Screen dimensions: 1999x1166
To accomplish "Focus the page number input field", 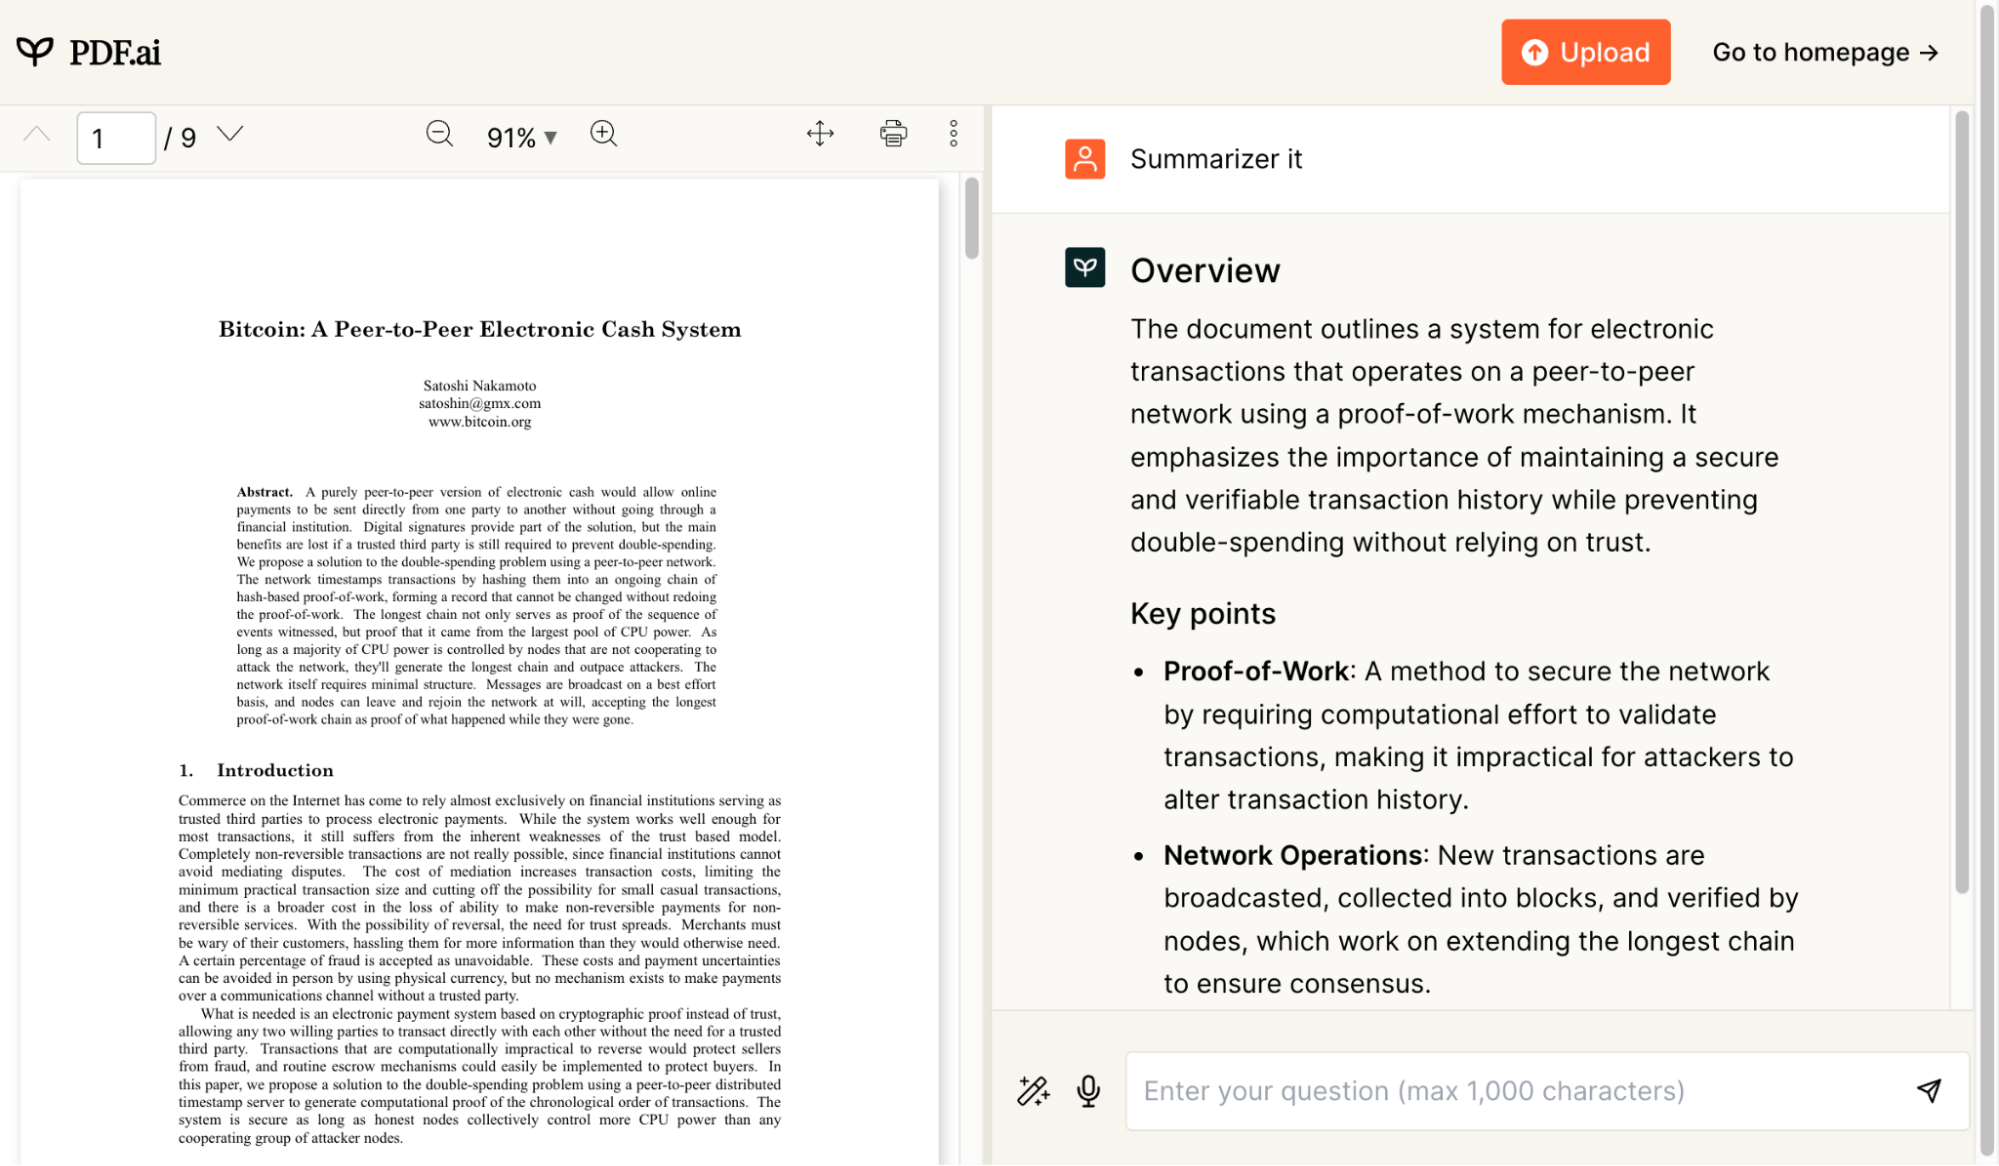I will click(116, 138).
